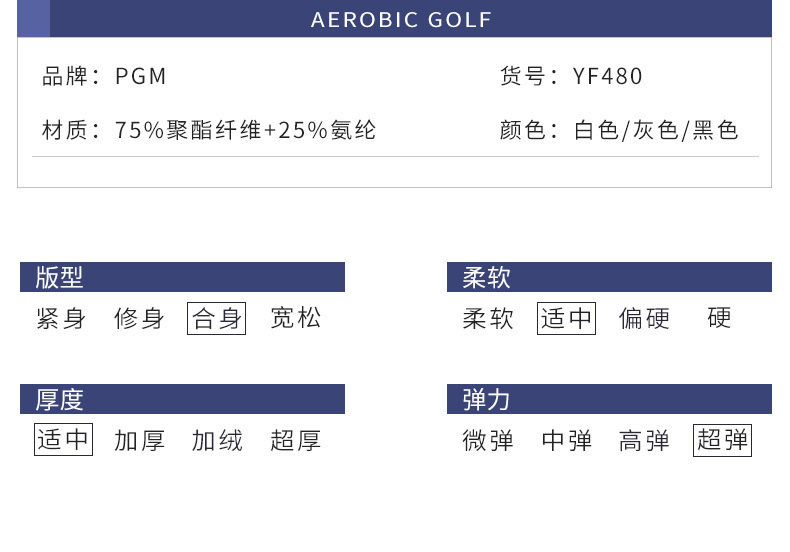Select the 加绒 thickness option
Screen dimensions: 790x552
pyautogui.click(x=217, y=440)
